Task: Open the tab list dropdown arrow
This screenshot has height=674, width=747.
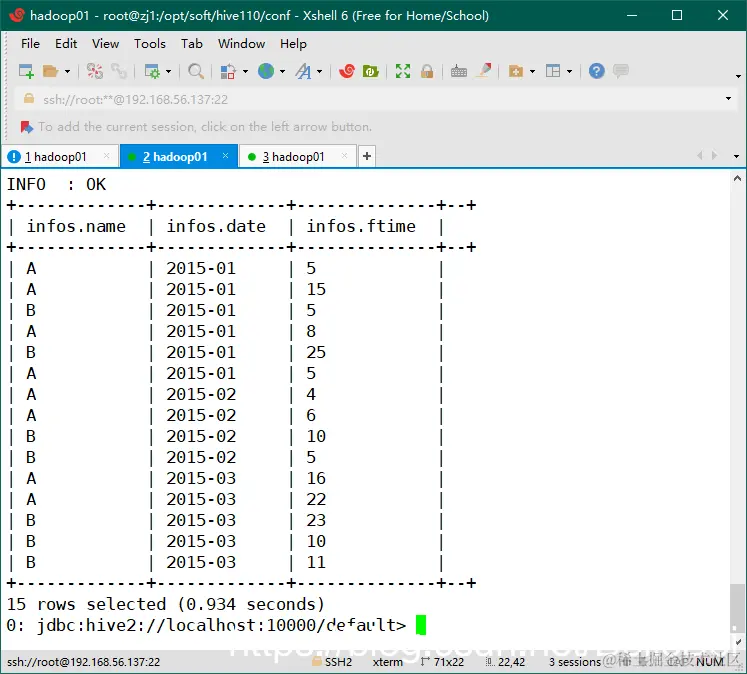Action: 737,156
